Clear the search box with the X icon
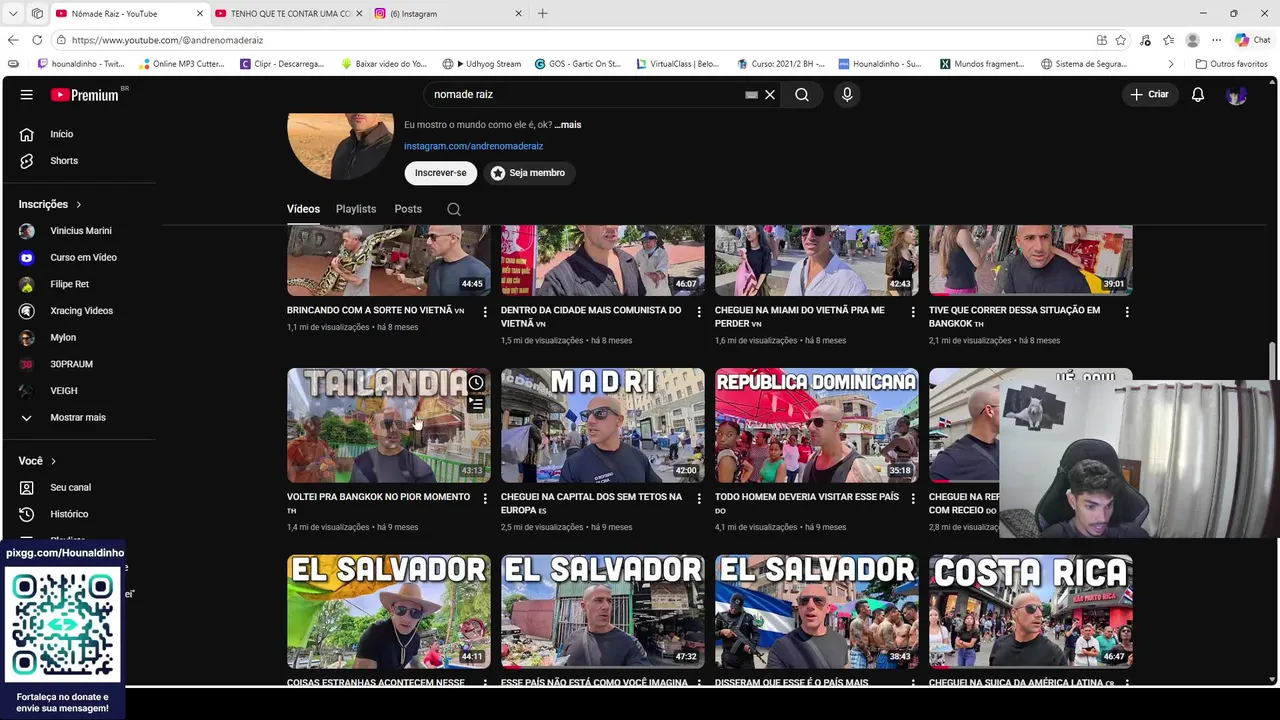Viewport: 1280px width, 720px height. (x=770, y=94)
